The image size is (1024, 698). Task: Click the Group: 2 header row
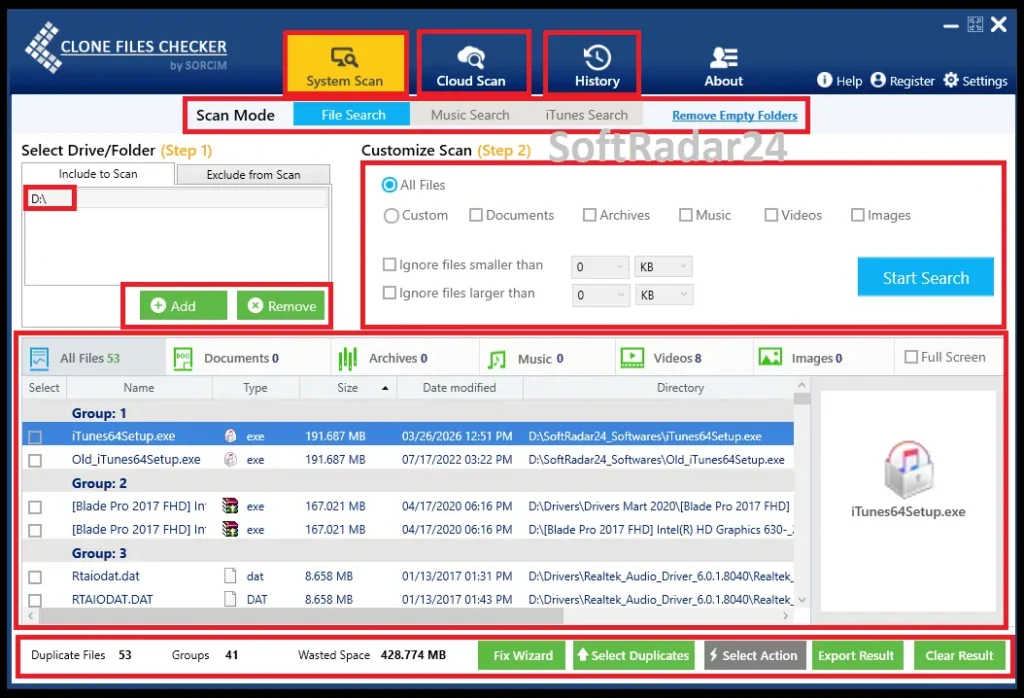[x=408, y=483]
